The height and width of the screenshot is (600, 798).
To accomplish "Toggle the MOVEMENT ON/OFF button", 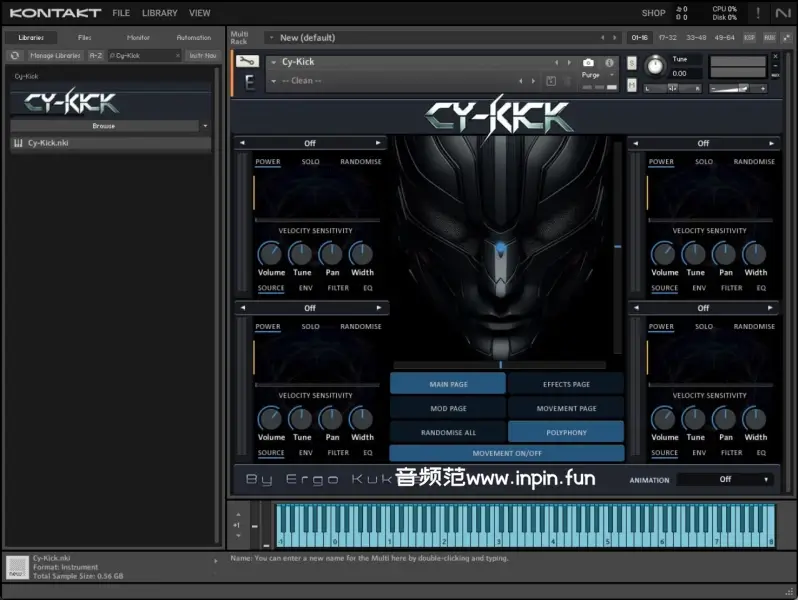I will coord(506,453).
